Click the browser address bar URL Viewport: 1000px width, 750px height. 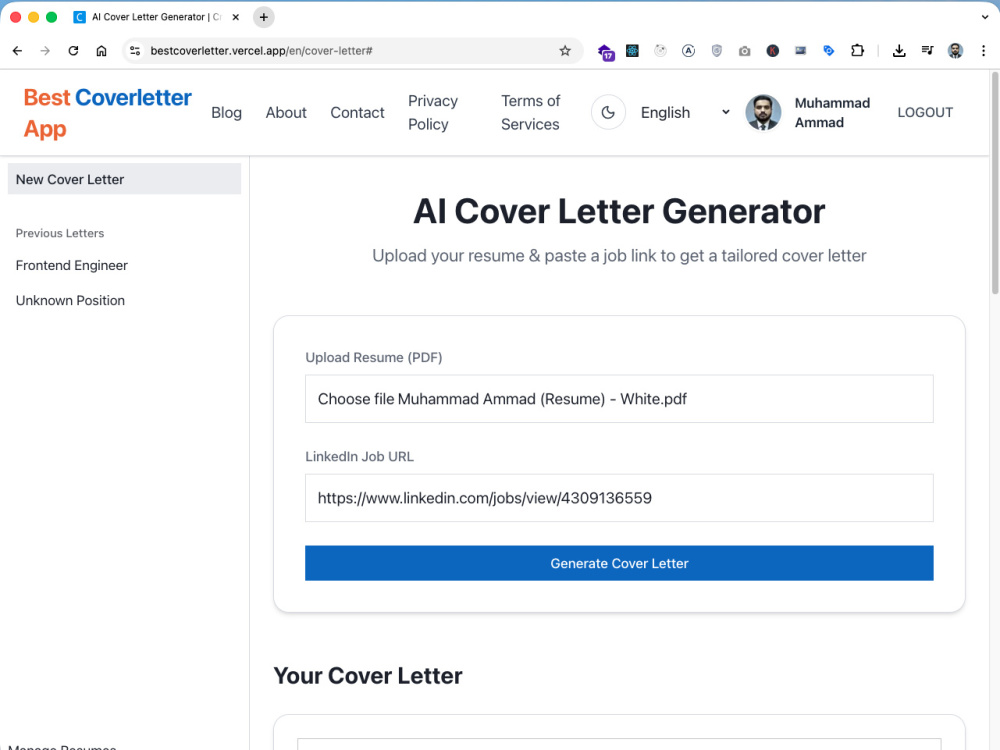pos(261,51)
